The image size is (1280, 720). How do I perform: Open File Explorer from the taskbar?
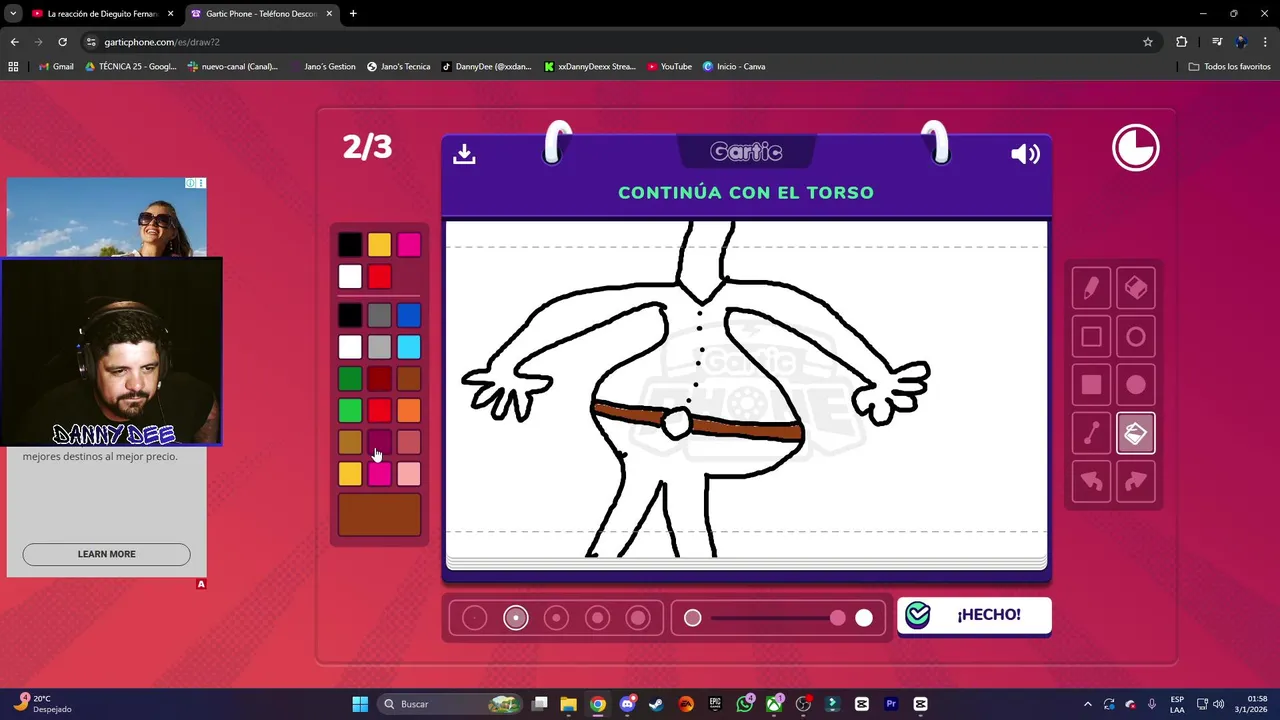pos(568,704)
